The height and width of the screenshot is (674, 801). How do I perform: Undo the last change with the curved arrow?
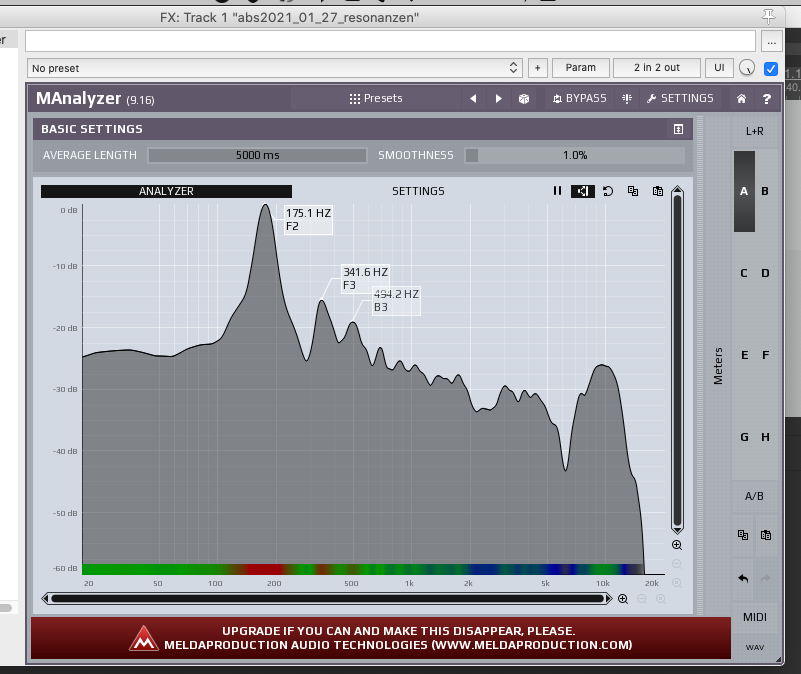(743, 578)
